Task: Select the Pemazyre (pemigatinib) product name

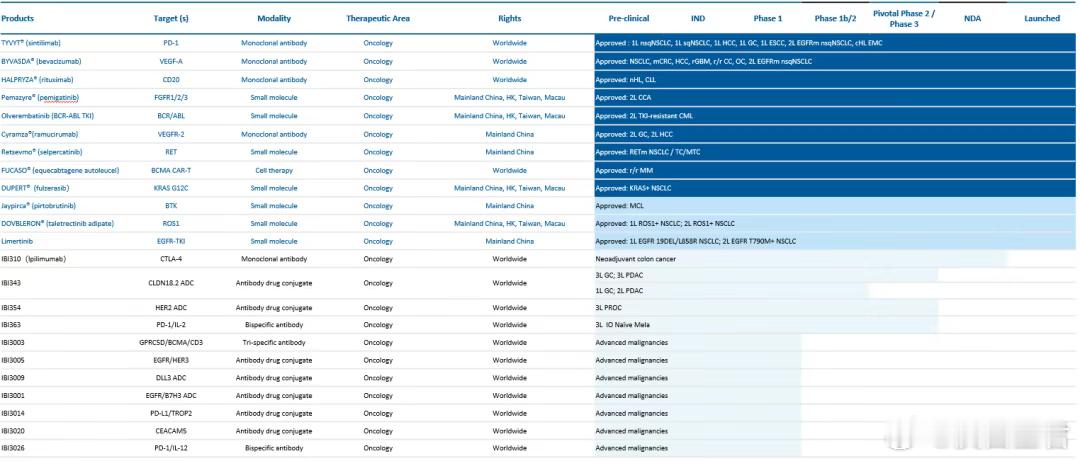Action: tap(40, 98)
